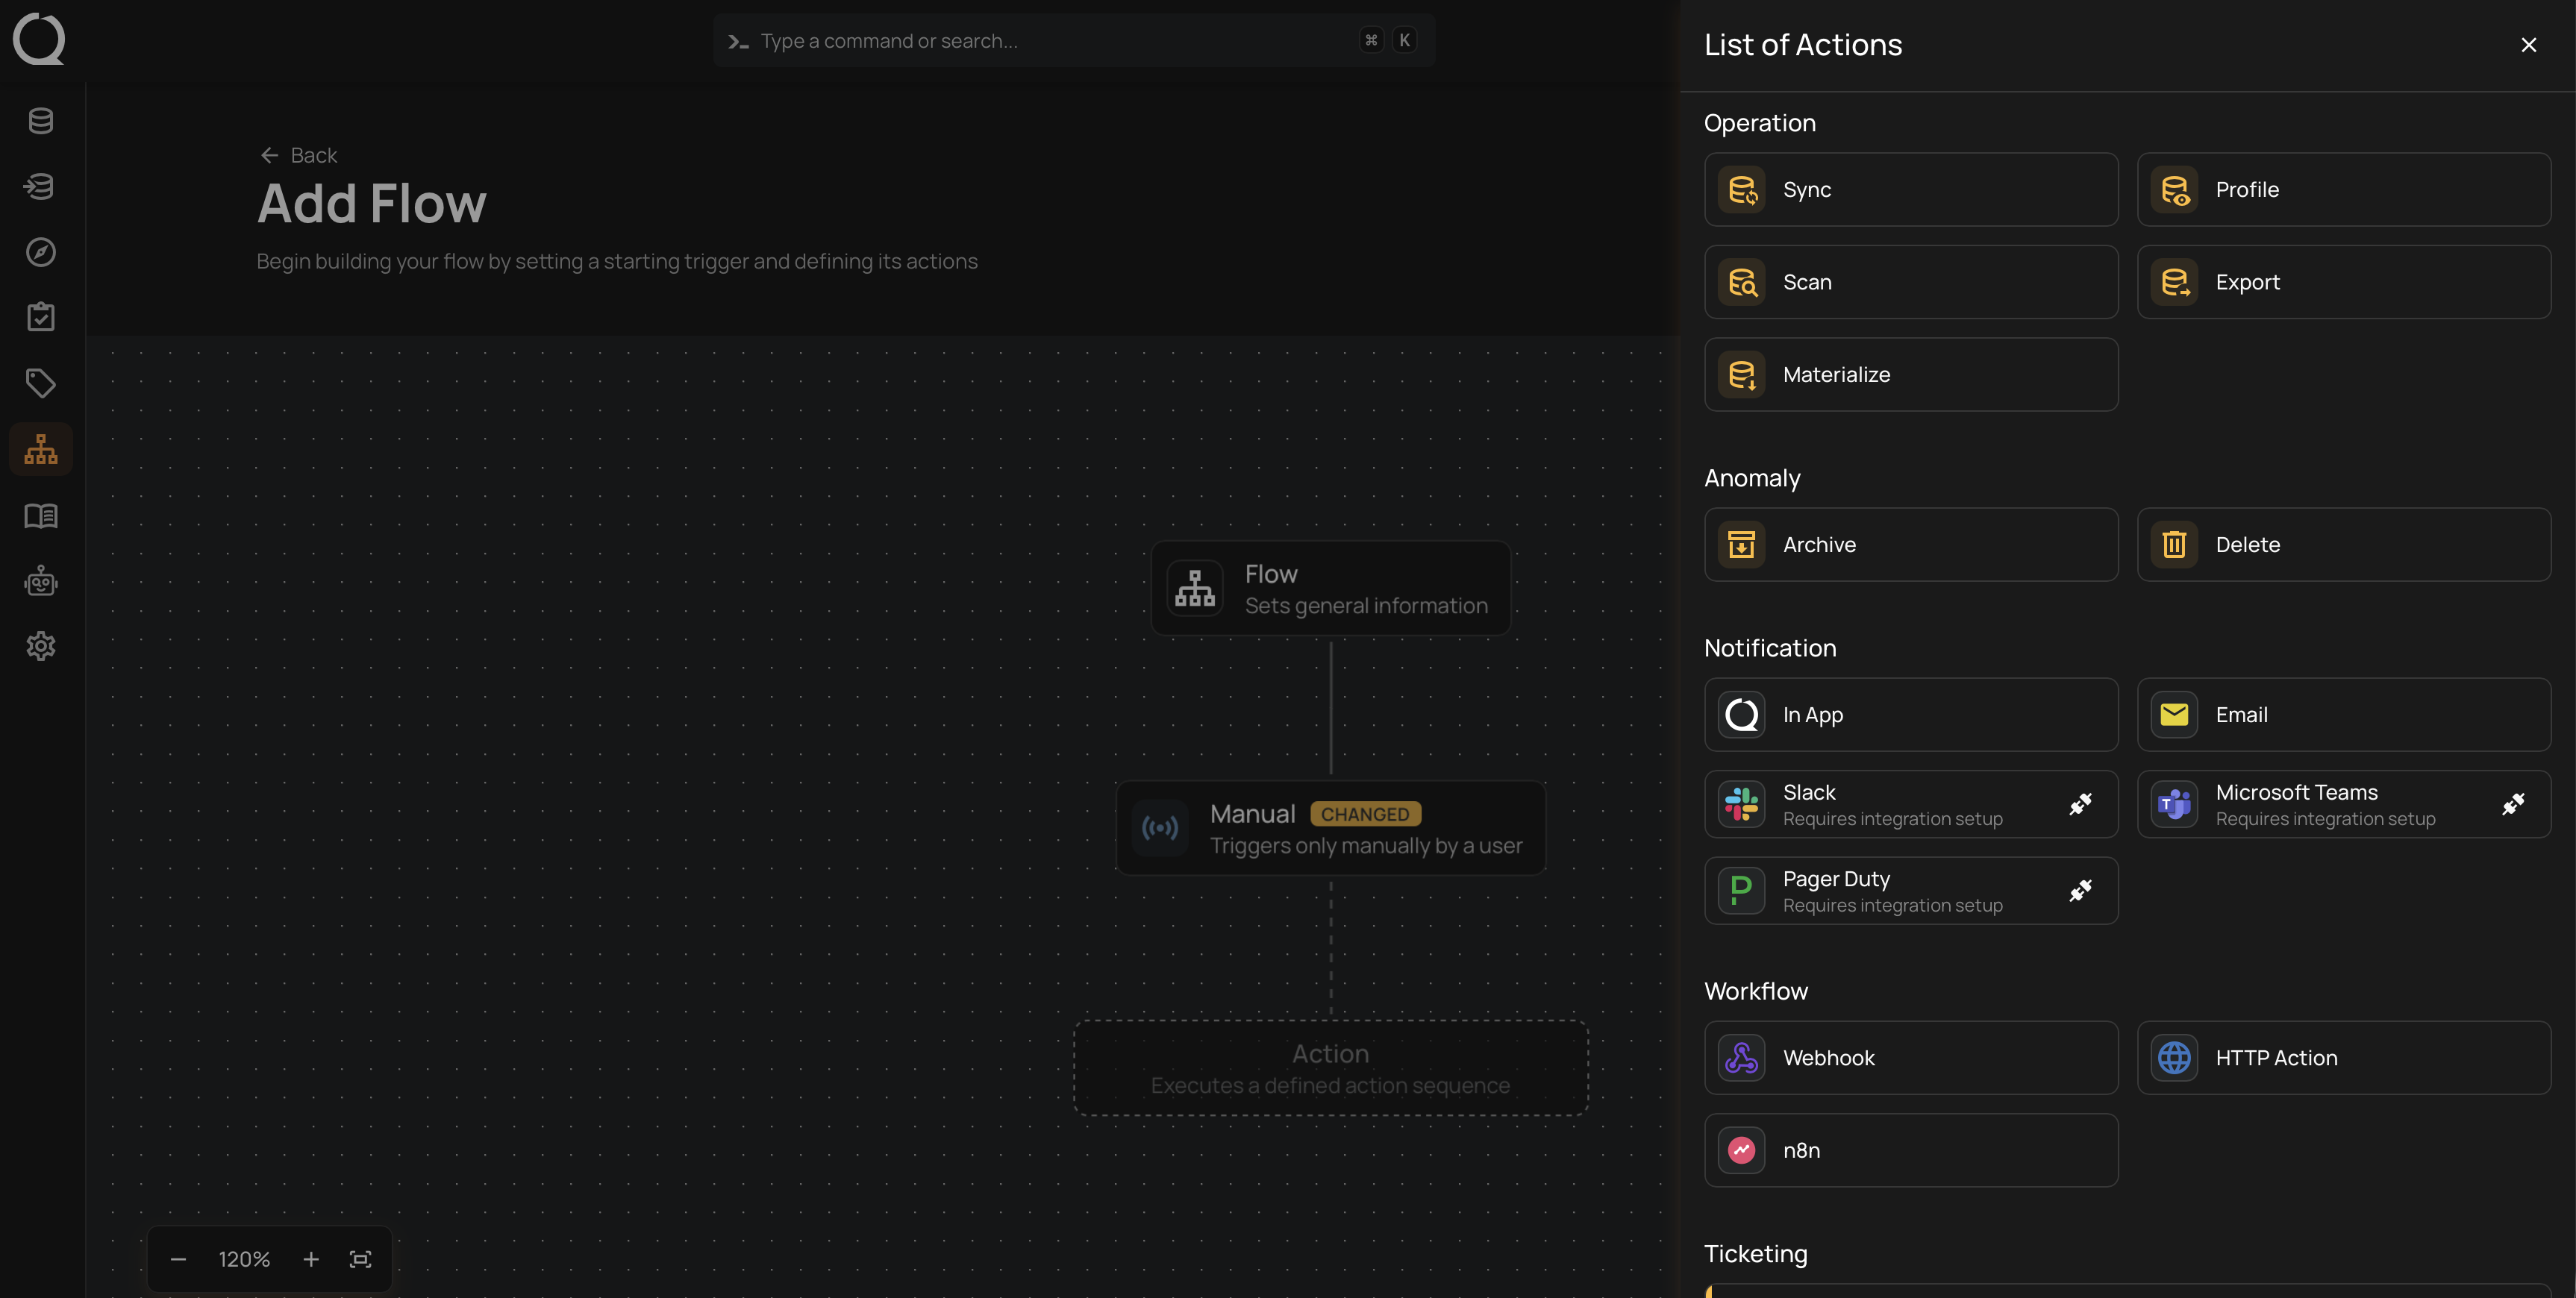Click the Qualytics logo at top left
2576x1298 pixels.
click(39, 38)
